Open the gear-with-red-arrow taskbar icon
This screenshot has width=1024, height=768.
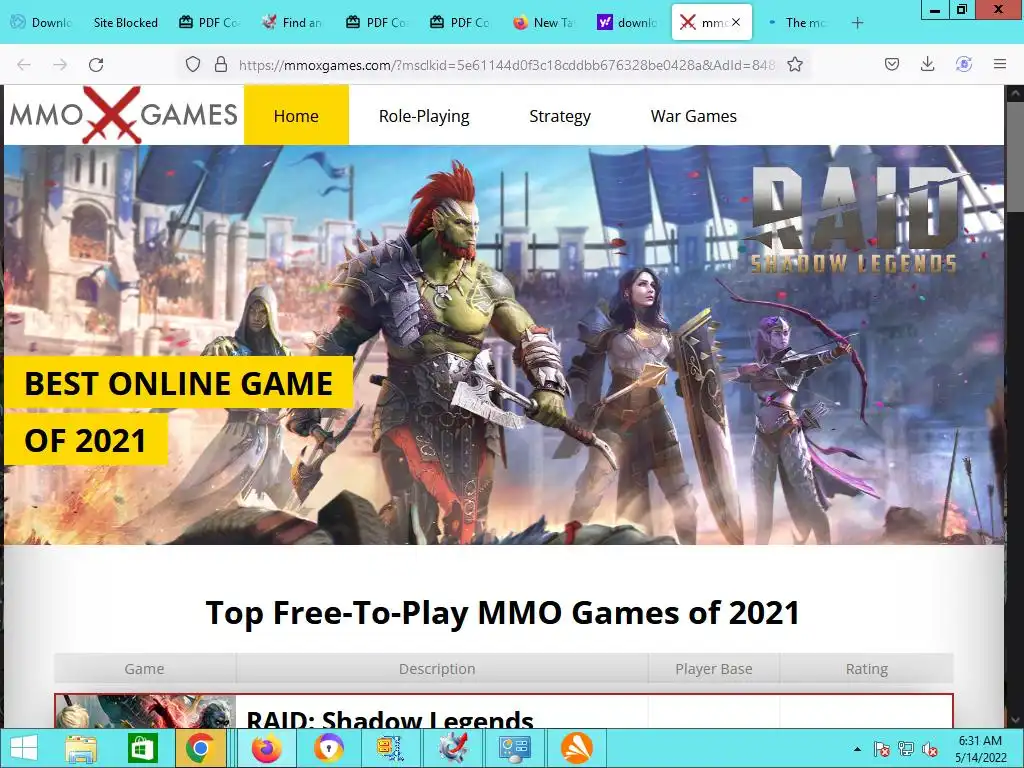[x=453, y=748]
